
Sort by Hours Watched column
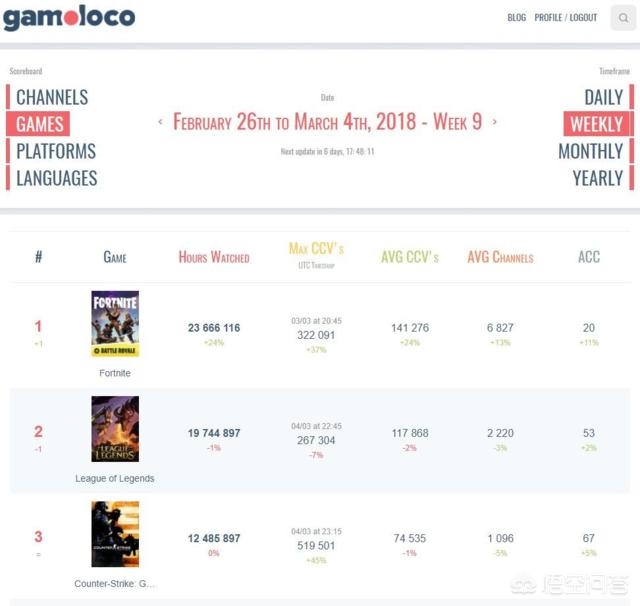(214, 257)
